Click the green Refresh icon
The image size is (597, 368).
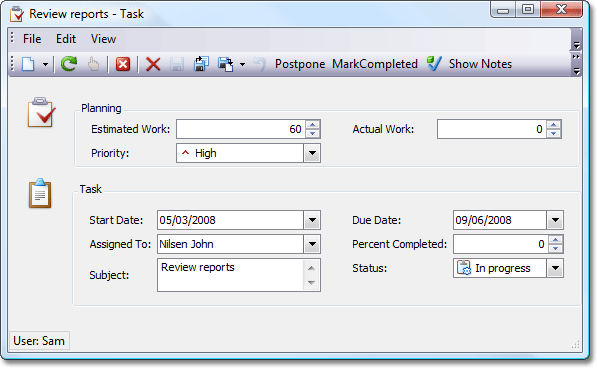(69, 64)
